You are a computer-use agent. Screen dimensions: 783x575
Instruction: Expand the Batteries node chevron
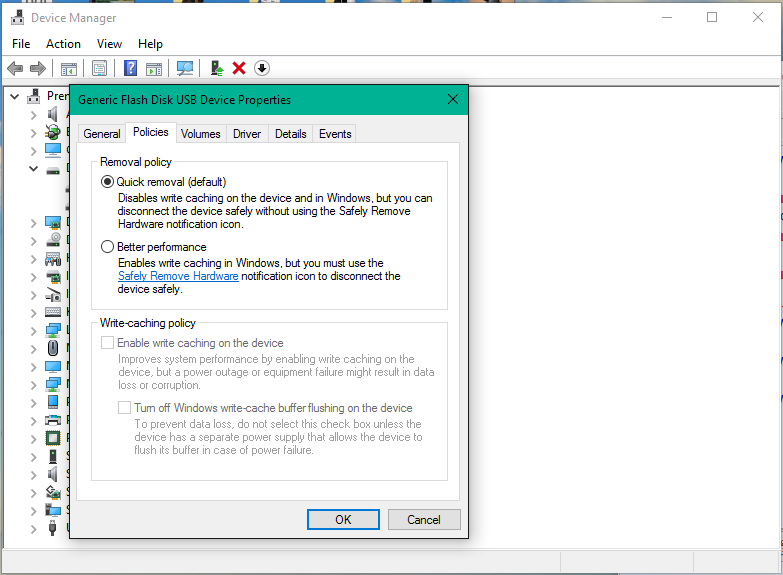click(x=33, y=133)
